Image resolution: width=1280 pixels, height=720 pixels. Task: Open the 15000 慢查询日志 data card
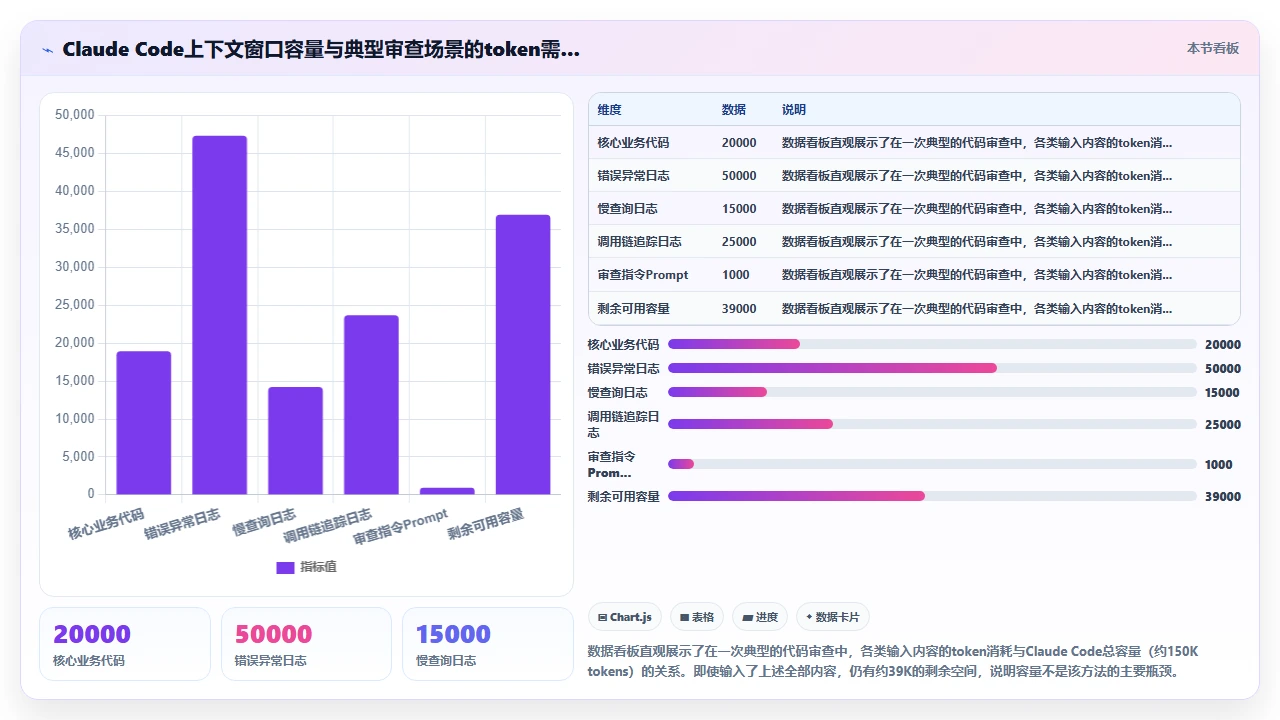coord(487,644)
